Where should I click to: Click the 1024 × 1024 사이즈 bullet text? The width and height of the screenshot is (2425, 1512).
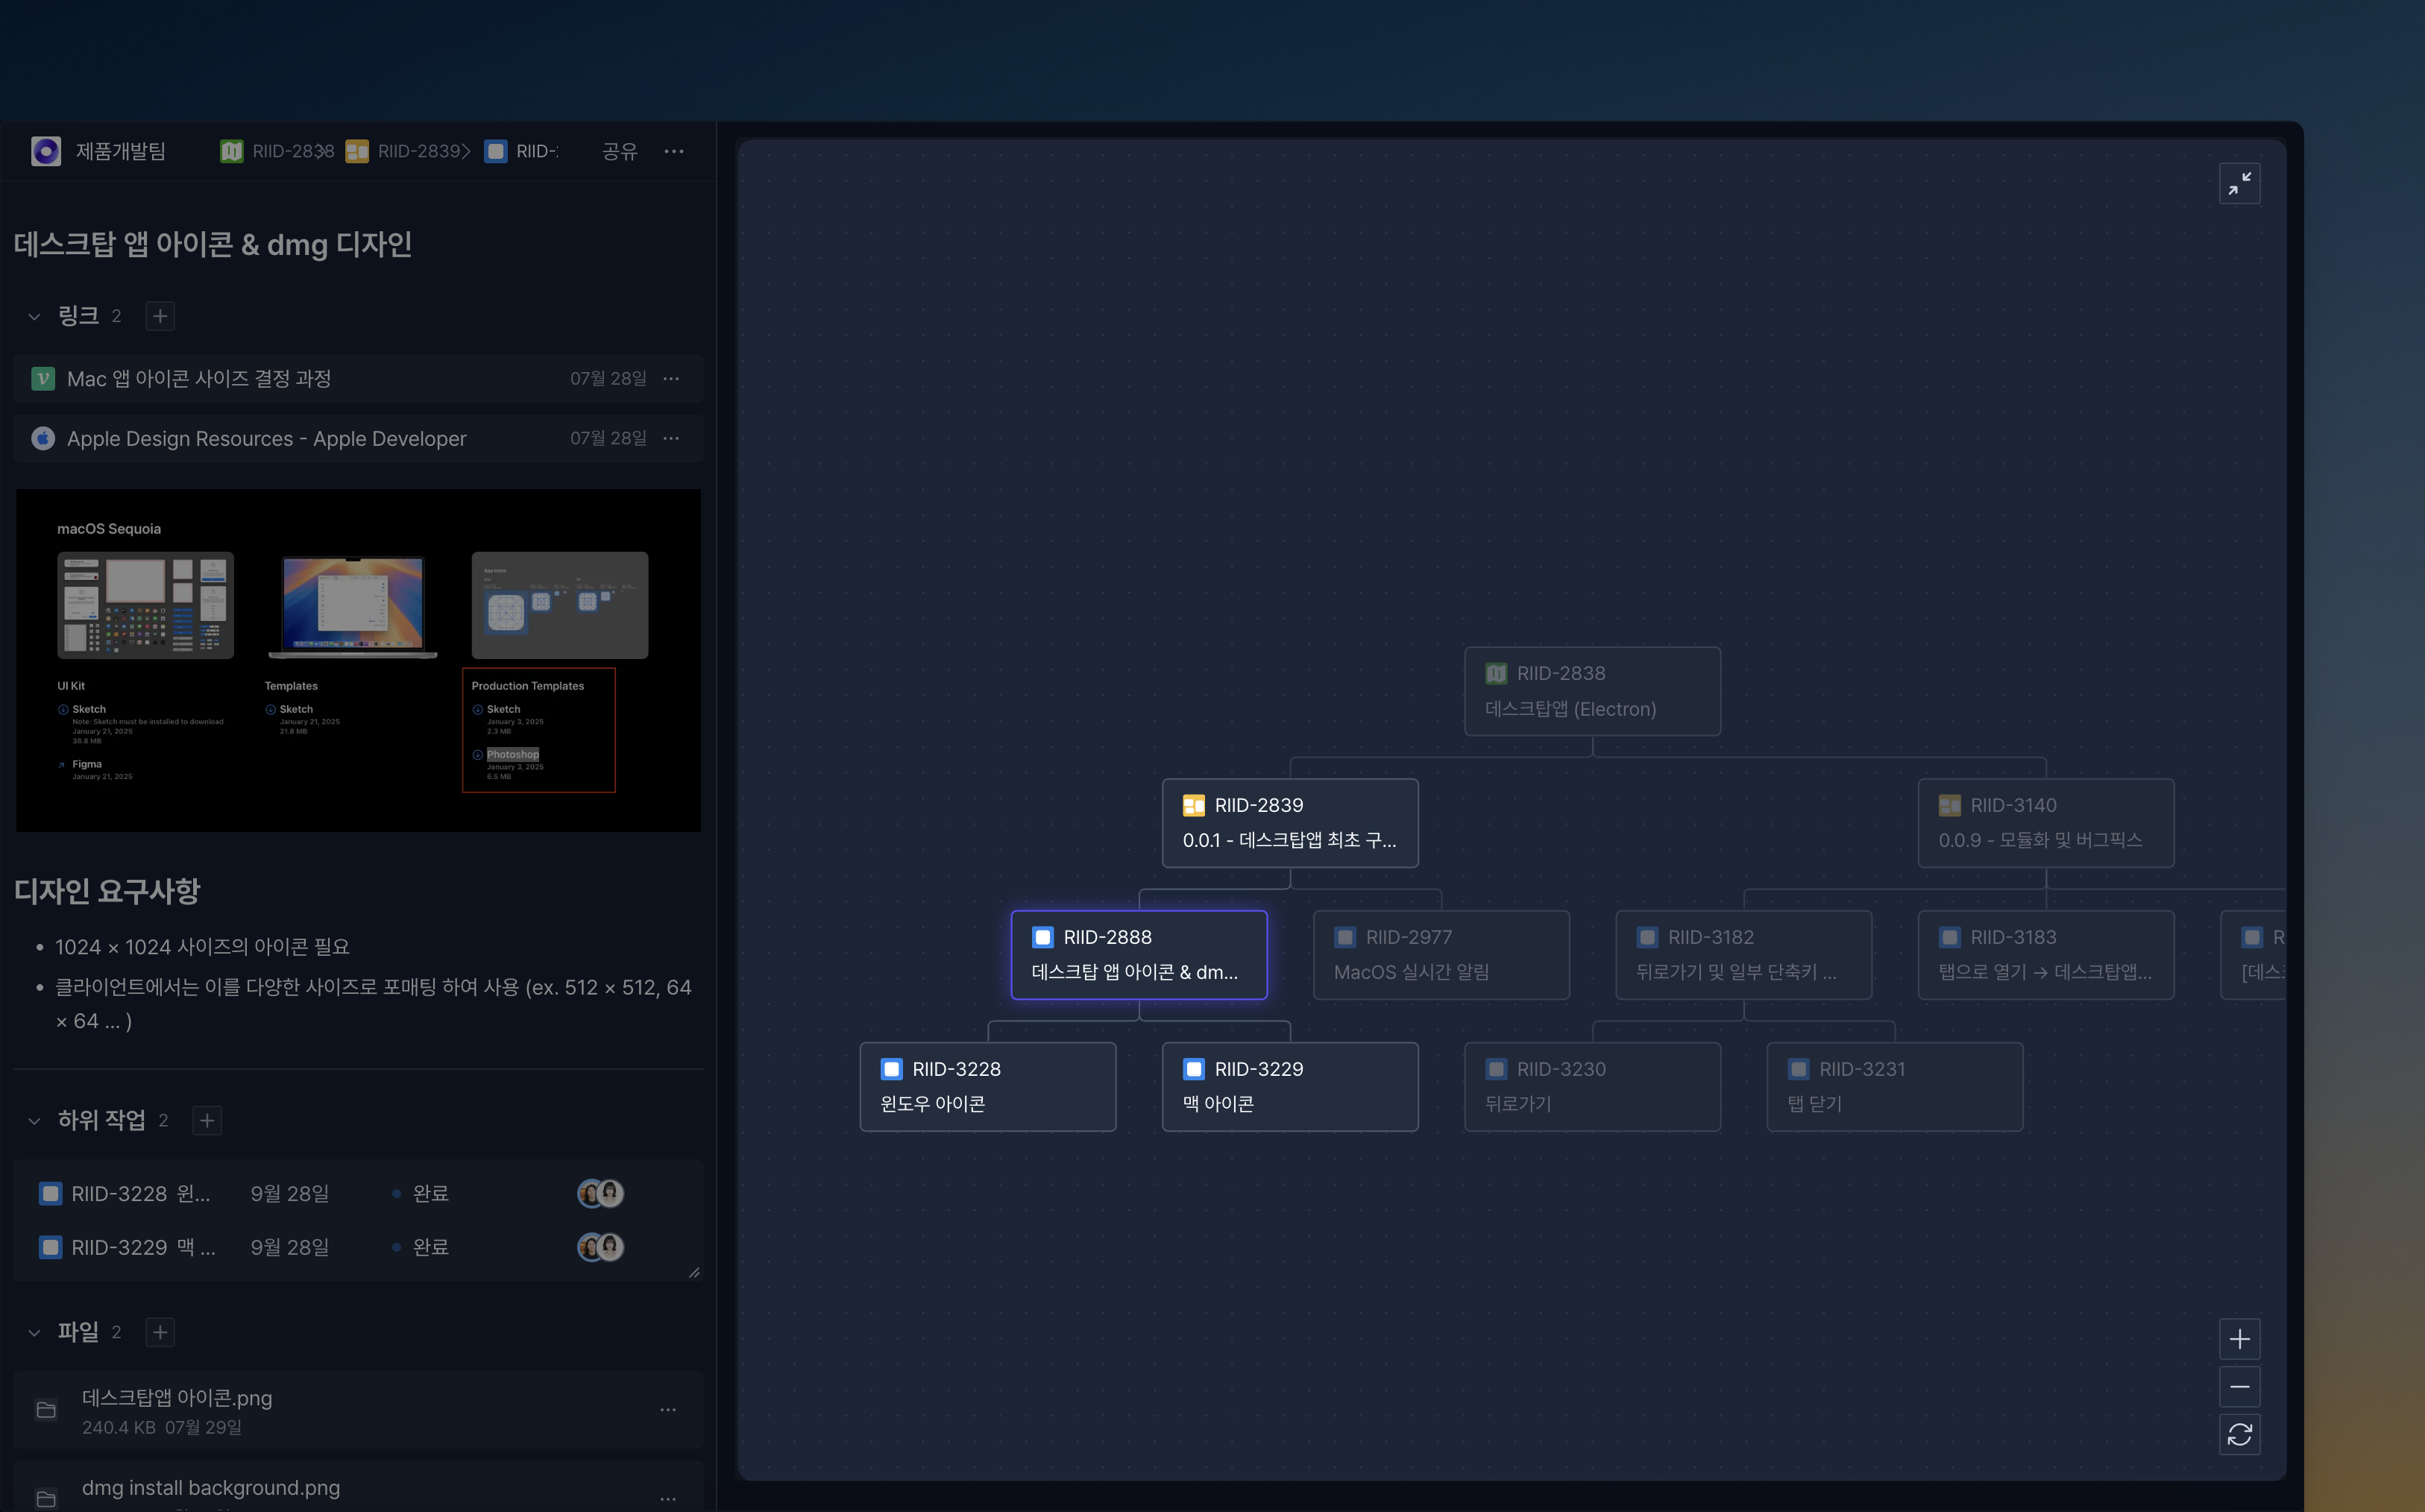[202, 946]
